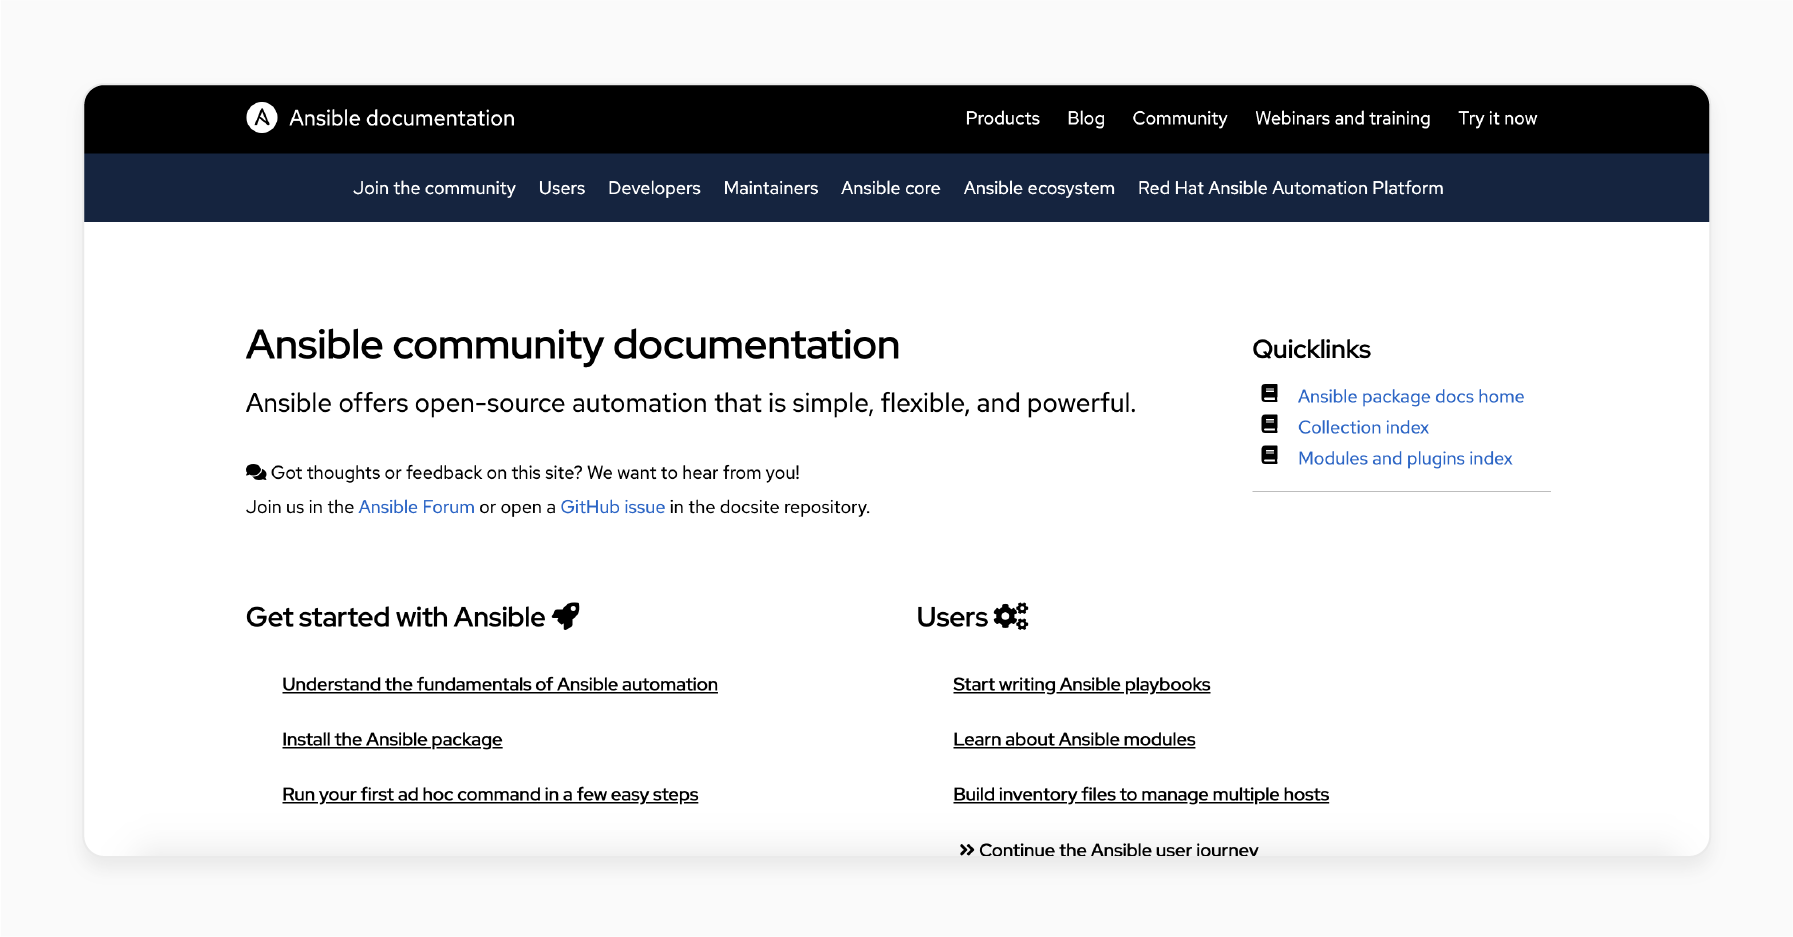Open Learn about Ansible modules link
Screen dimensions: 1793x937
click(x=1074, y=739)
